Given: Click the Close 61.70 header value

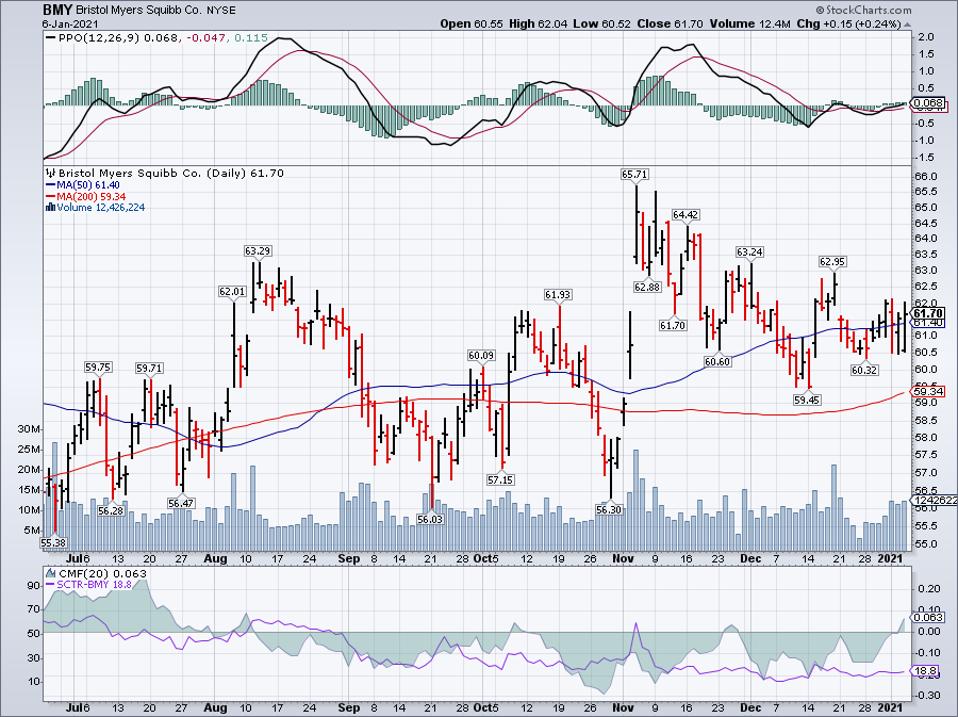Looking at the screenshot, I should point(670,24).
